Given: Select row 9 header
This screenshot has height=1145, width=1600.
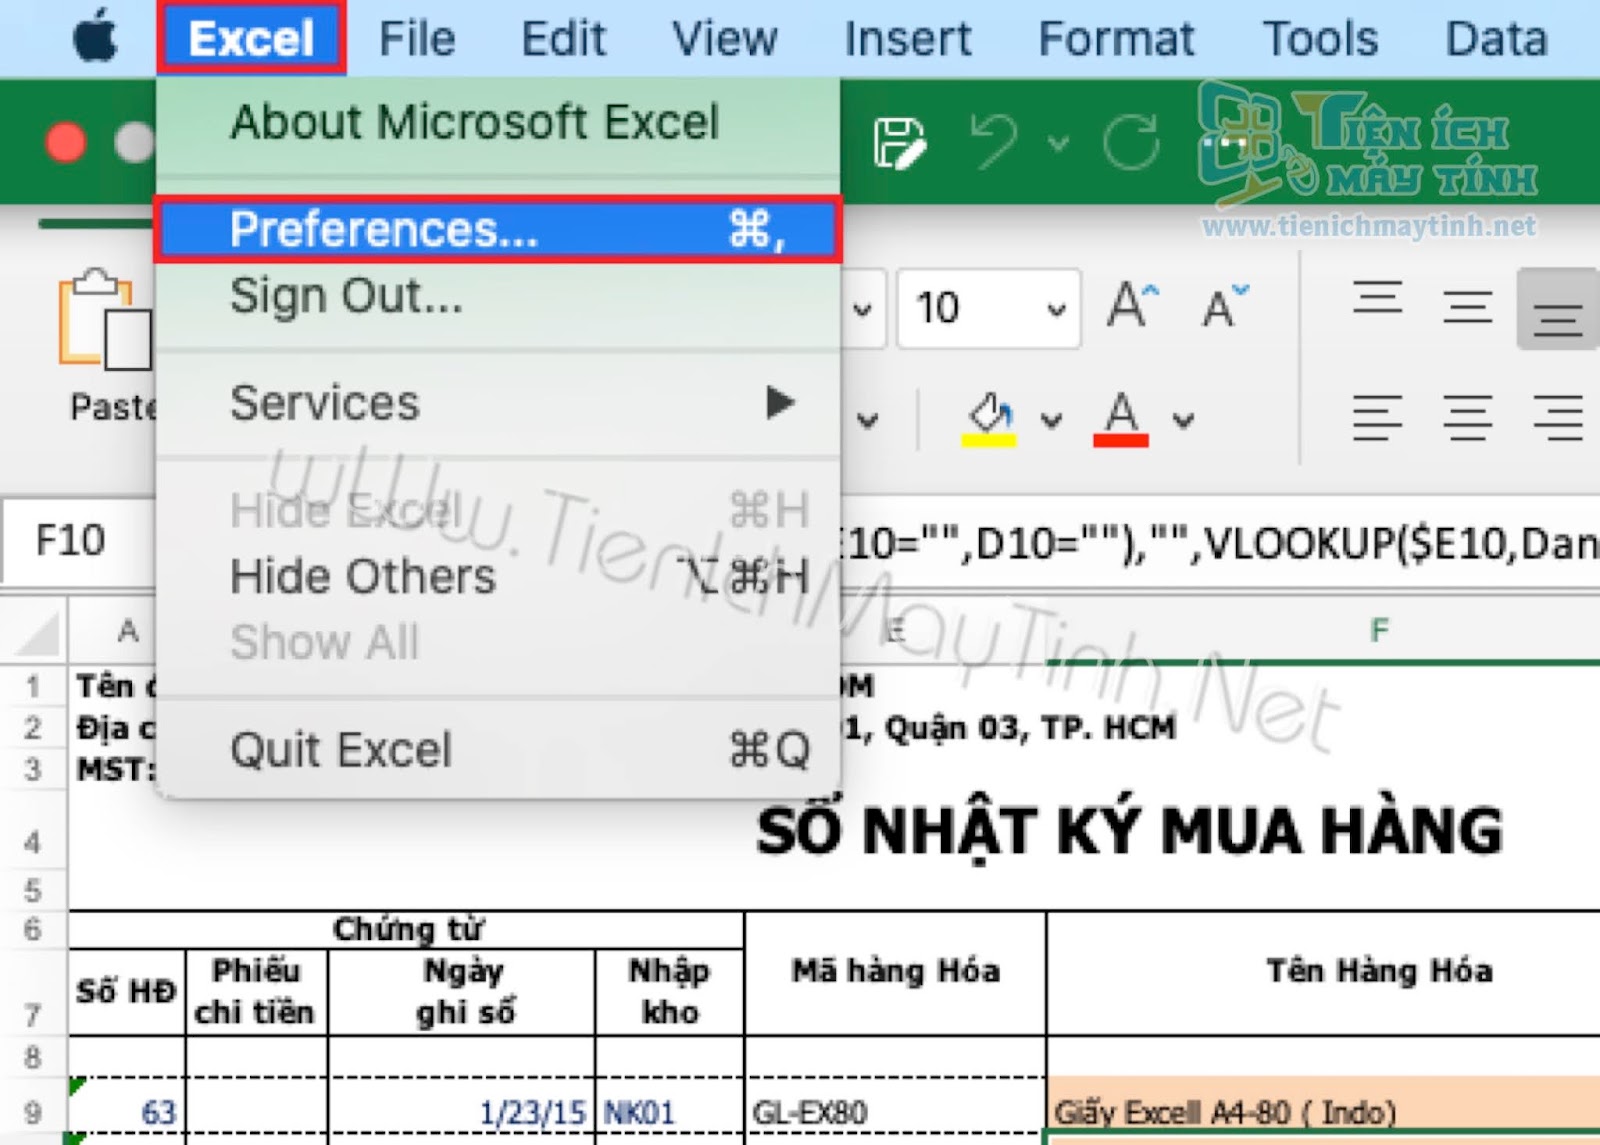Looking at the screenshot, I should click(x=33, y=1111).
